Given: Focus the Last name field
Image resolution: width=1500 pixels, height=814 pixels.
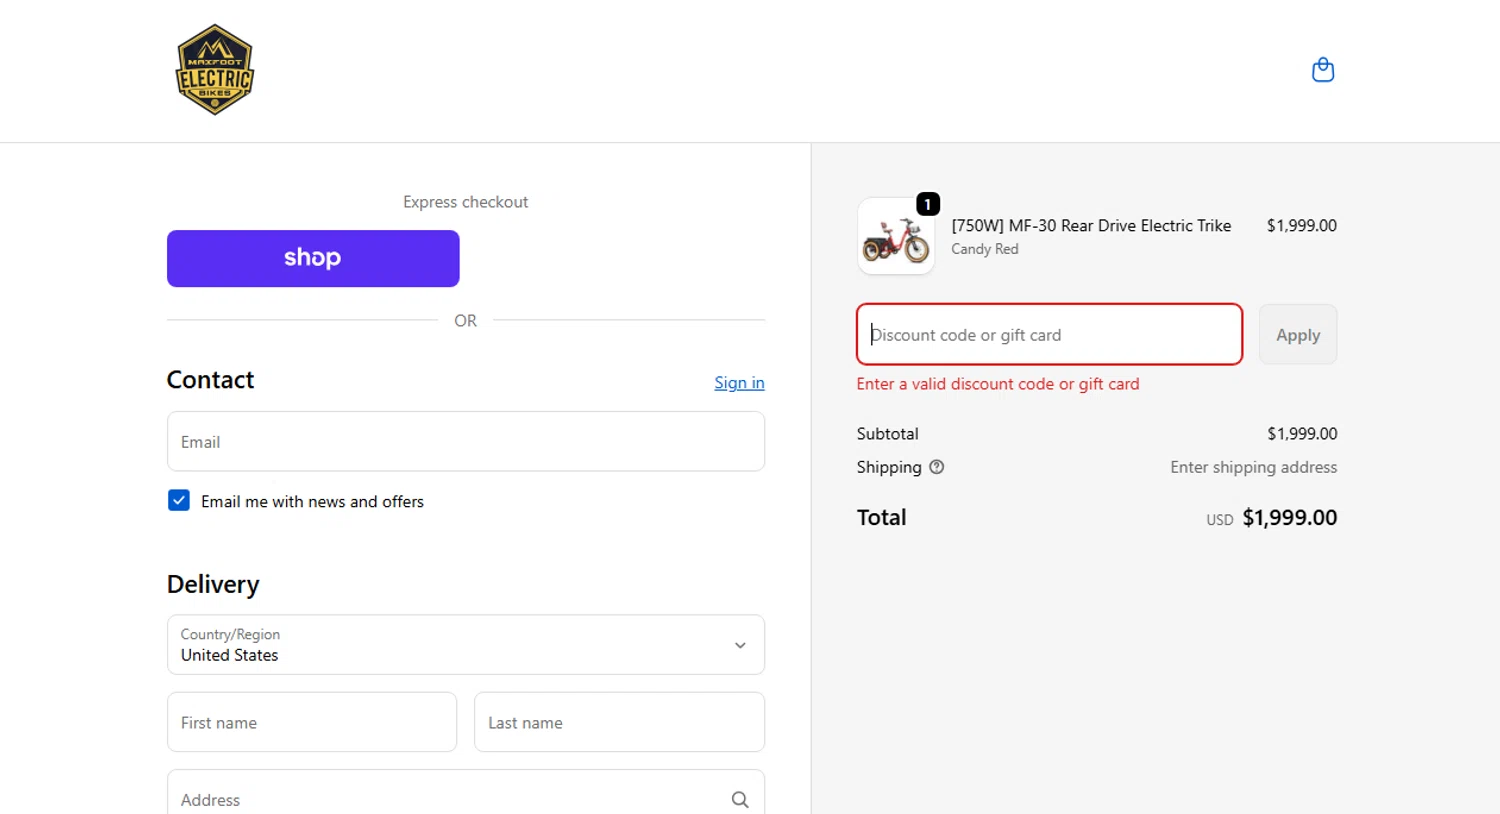Looking at the screenshot, I should click(x=619, y=722).
